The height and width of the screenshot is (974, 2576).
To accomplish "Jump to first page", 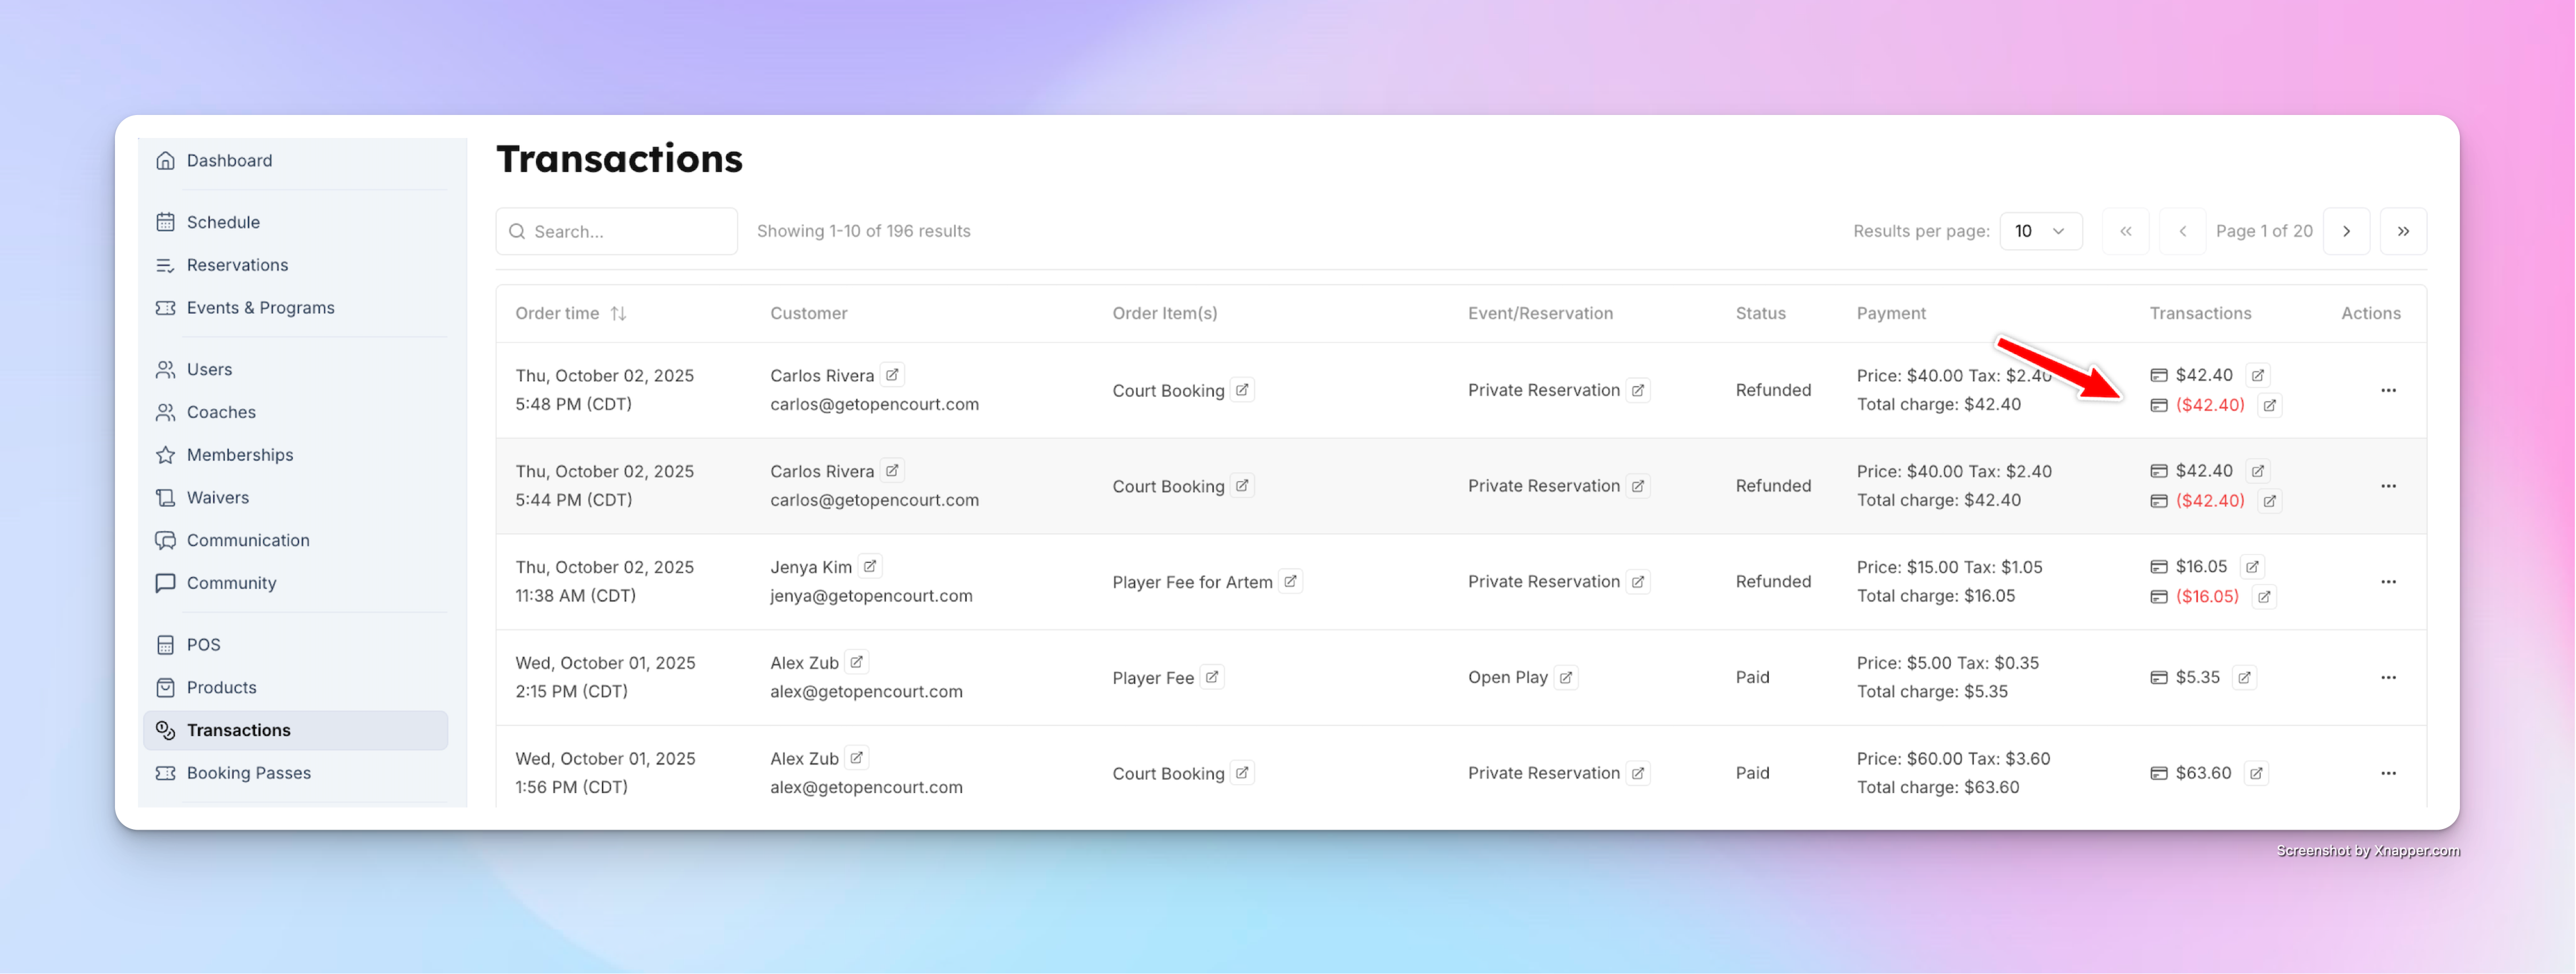I will pos(2125,231).
